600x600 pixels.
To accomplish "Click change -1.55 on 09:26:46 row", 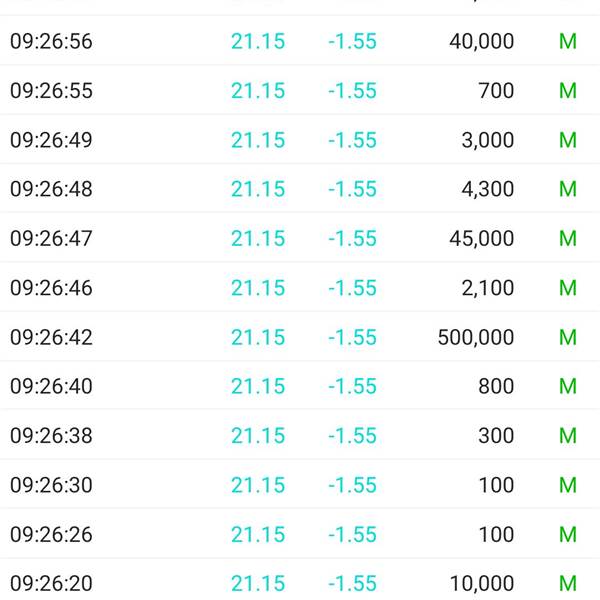I will (x=352, y=288).
